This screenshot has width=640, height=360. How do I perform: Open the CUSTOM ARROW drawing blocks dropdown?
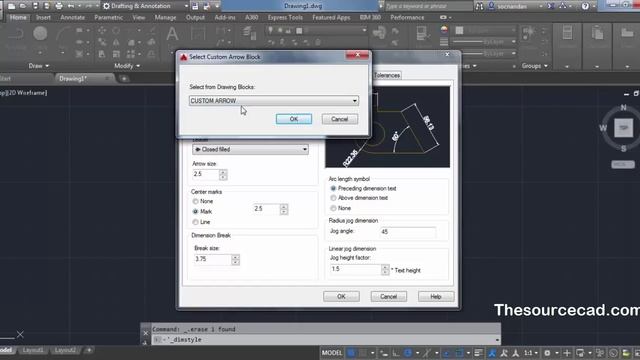click(x=274, y=100)
